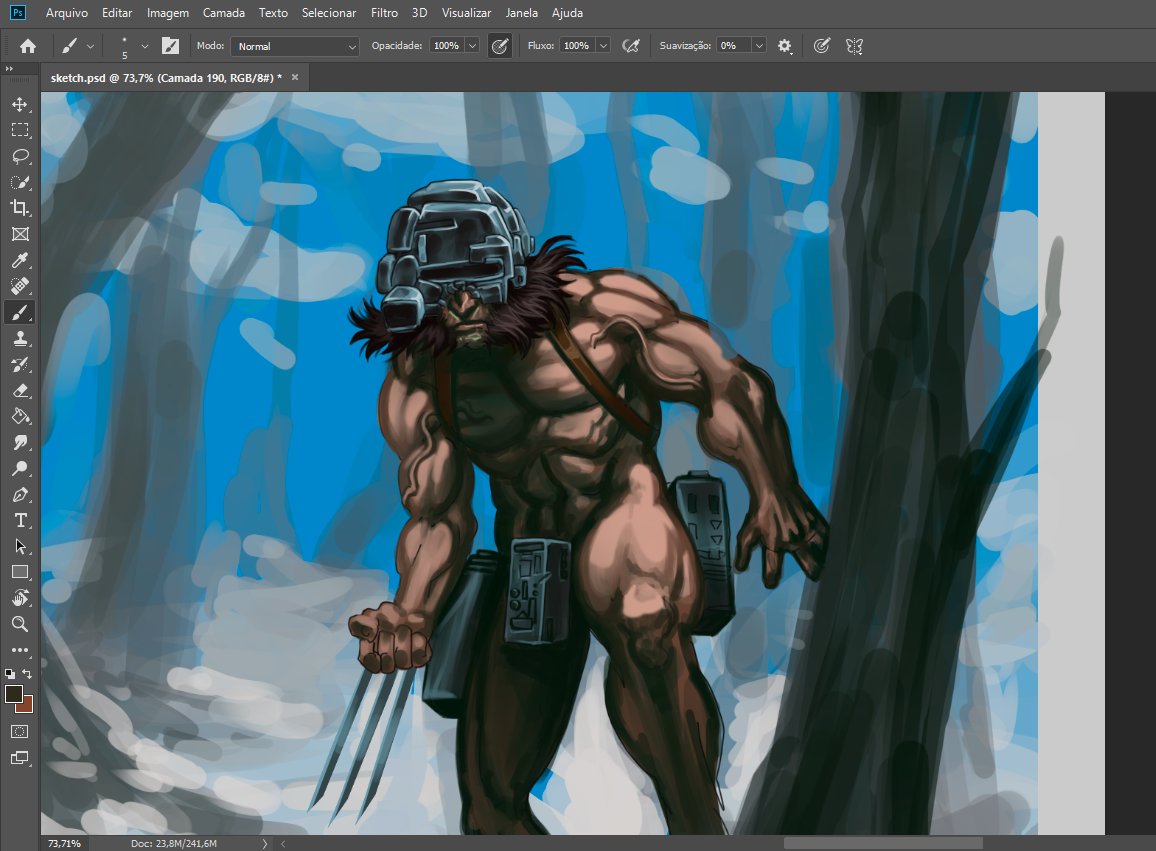The image size is (1156, 851).
Task: Open the Imagem menu
Action: coord(167,13)
